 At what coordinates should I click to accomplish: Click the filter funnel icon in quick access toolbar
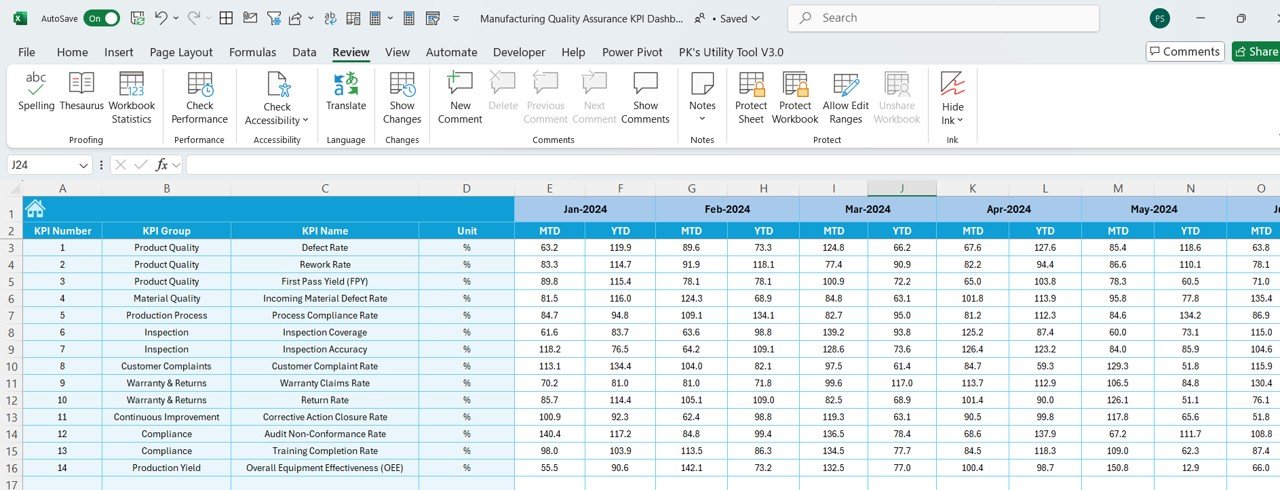pyautogui.click(x=273, y=18)
